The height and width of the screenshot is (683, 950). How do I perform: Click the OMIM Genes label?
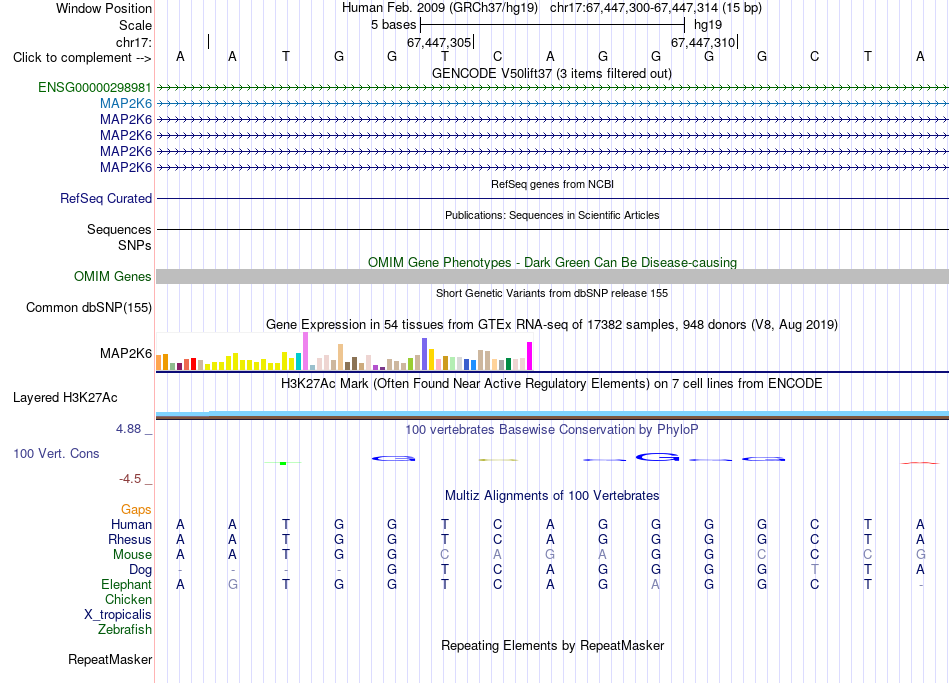coord(113,276)
